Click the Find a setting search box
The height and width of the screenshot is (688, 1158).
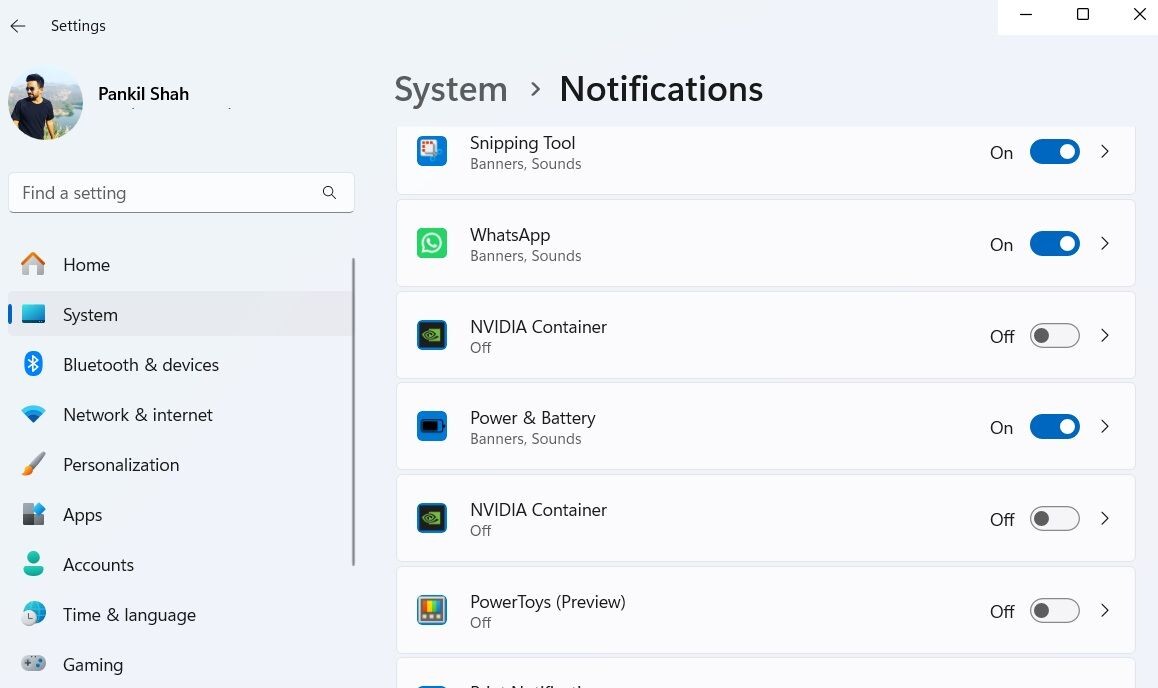pos(181,193)
